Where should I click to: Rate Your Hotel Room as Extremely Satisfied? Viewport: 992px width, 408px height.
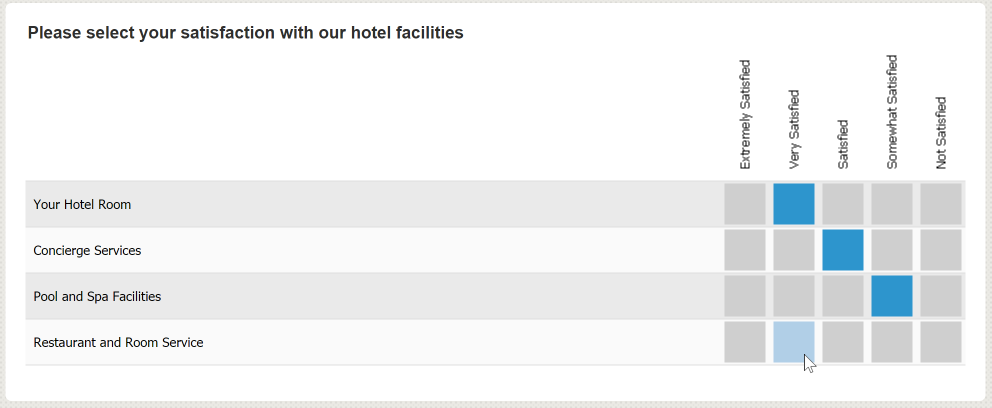pos(745,204)
